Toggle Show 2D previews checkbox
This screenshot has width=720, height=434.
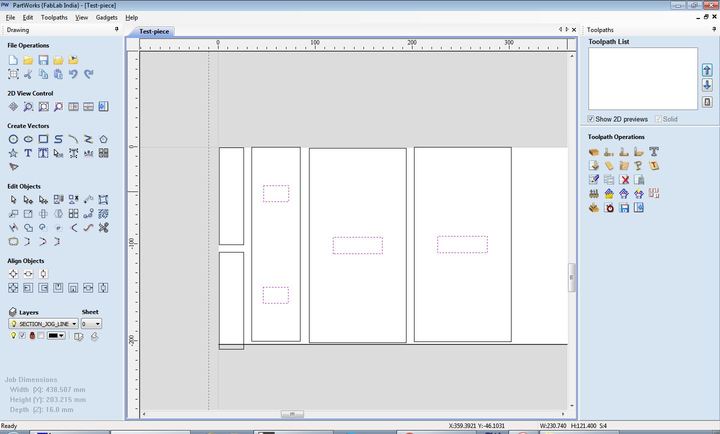[591, 119]
